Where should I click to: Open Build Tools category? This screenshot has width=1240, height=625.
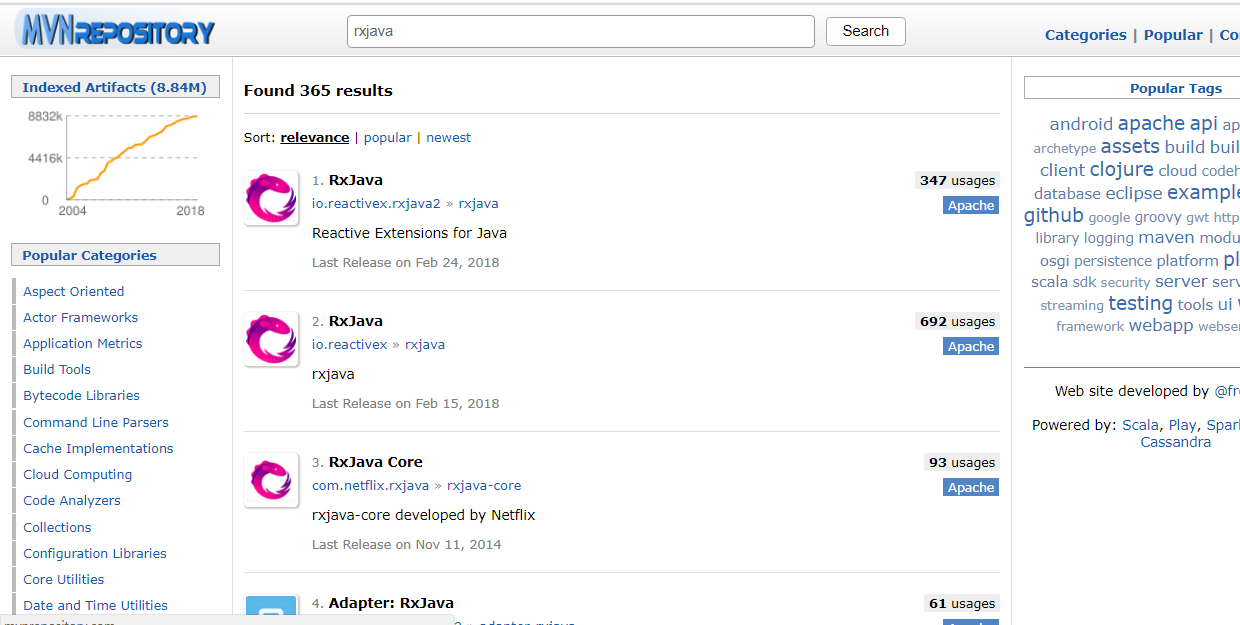pos(57,370)
